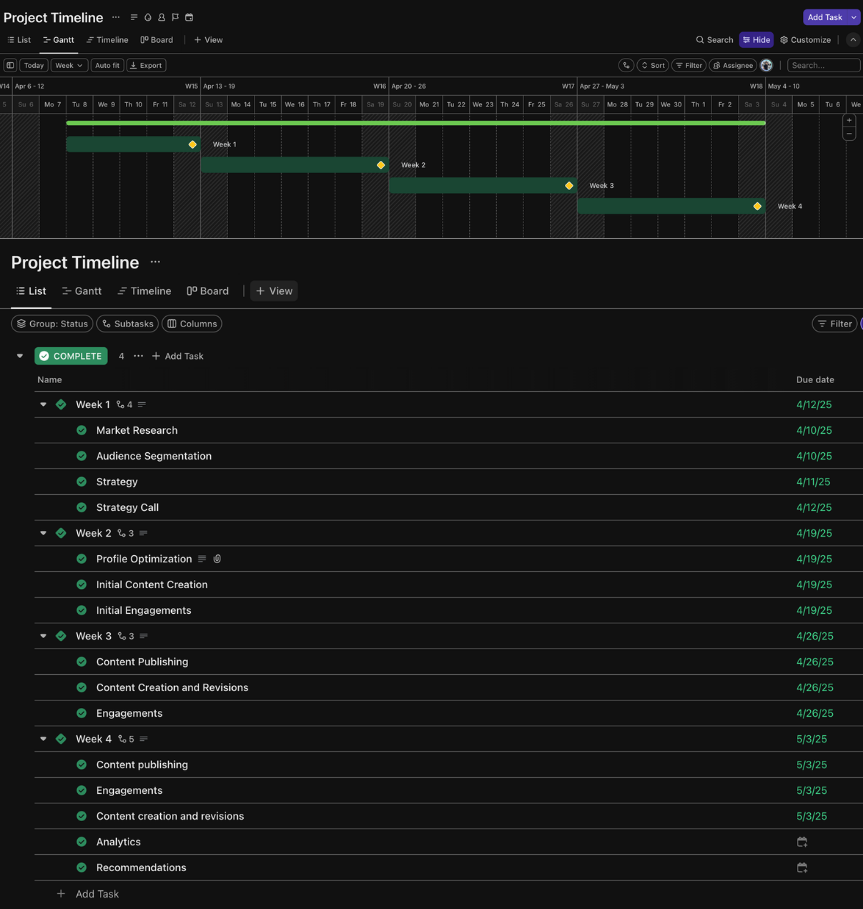The height and width of the screenshot is (909, 863).
Task: Open the Group: Status dropdown
Action: [52, 323]
